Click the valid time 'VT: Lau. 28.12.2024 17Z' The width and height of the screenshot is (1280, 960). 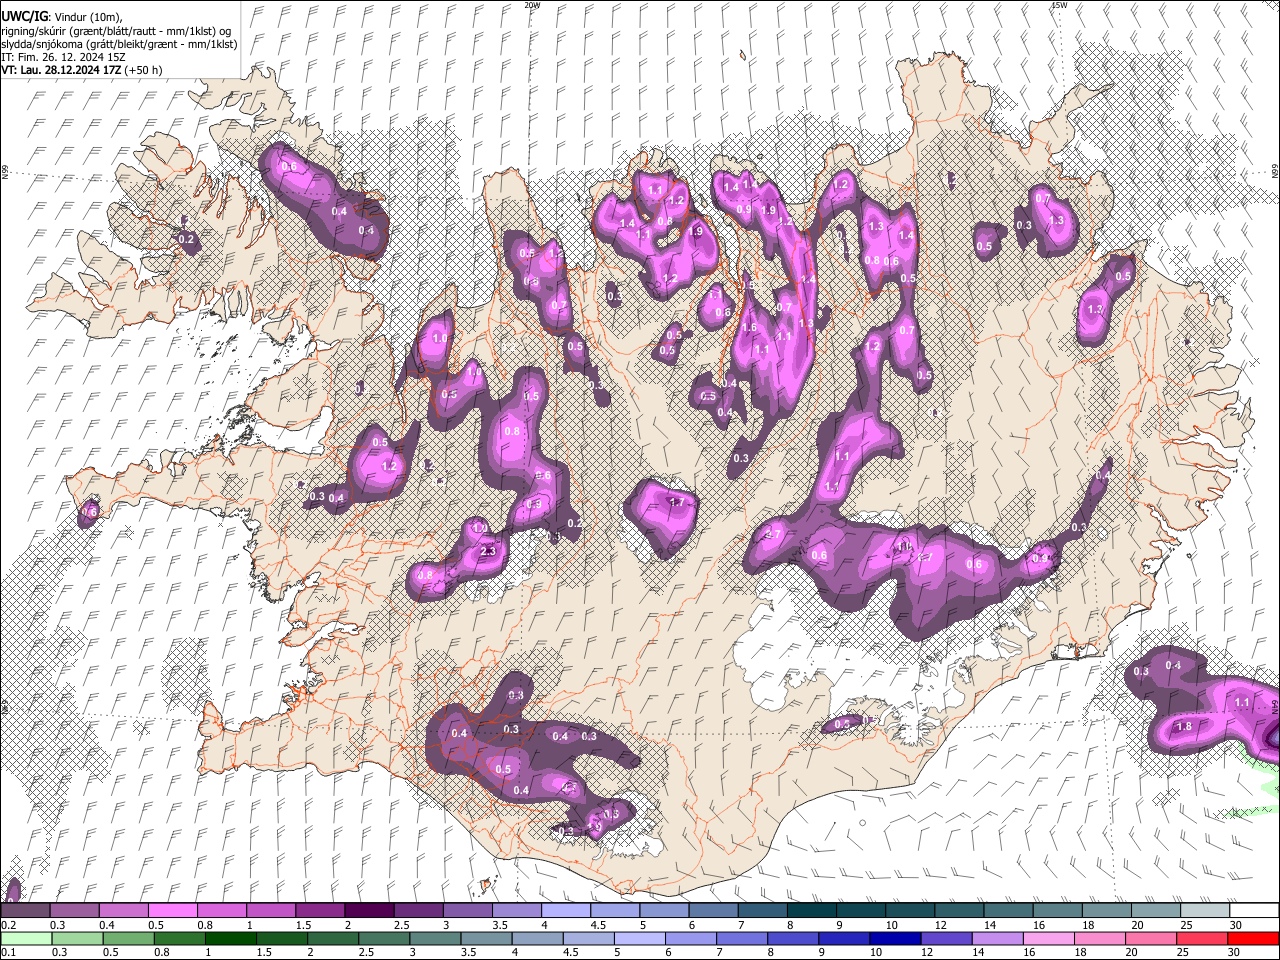[62, 70]
